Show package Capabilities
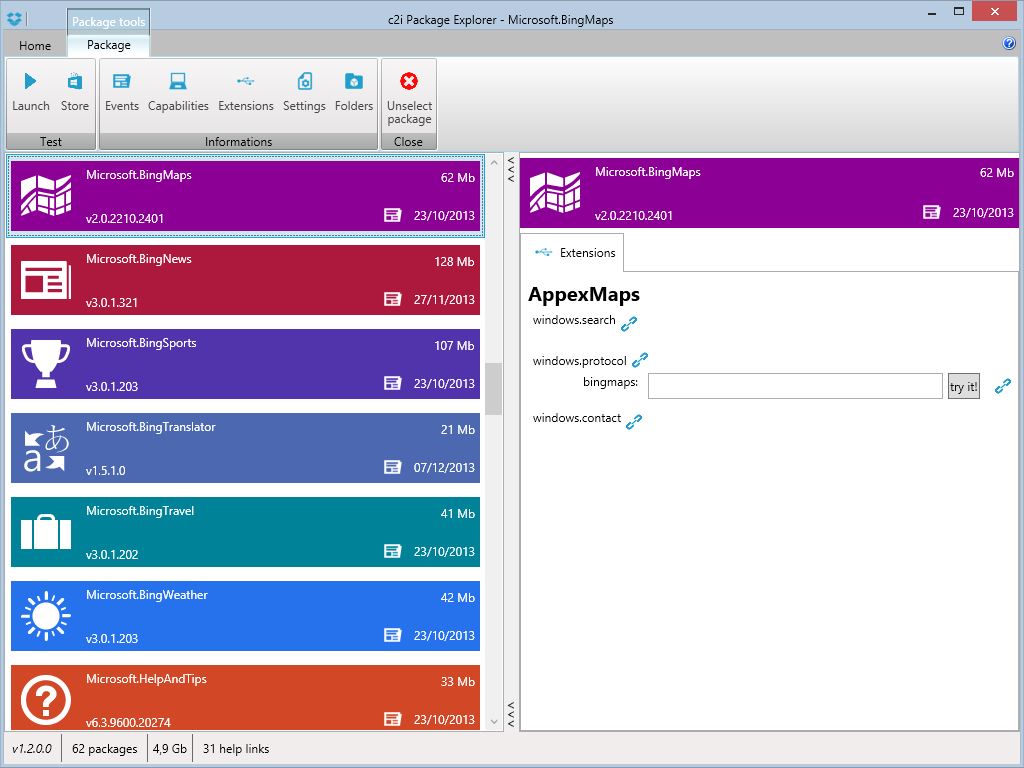 coord(178,93)
